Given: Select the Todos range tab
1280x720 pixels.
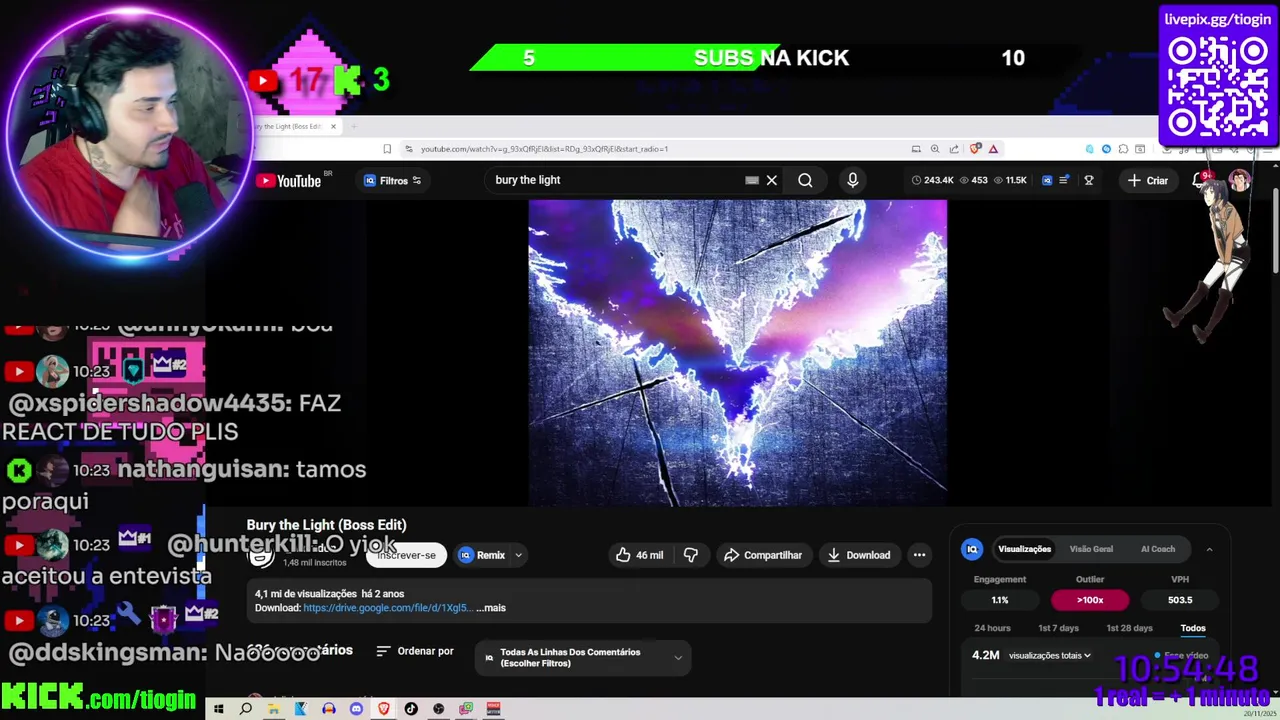Looking at the screenshot, I should coord(1193,628).
